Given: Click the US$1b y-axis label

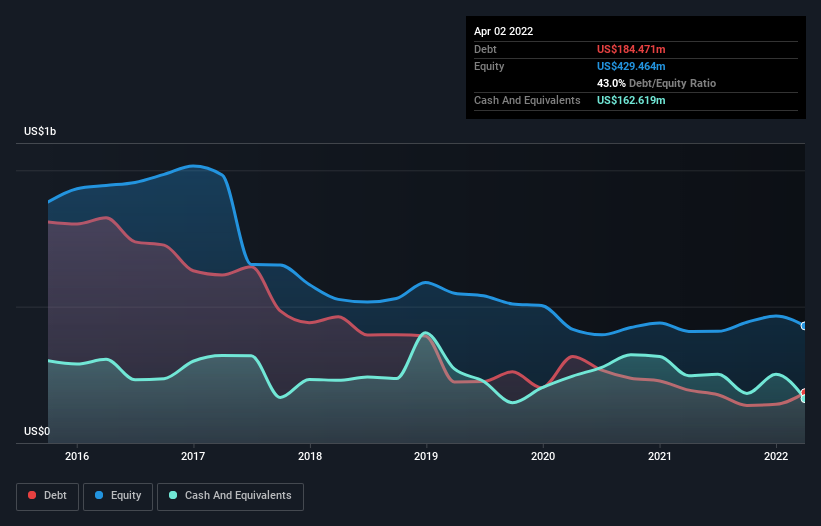Looking at the screenshot, I should 40,131.
